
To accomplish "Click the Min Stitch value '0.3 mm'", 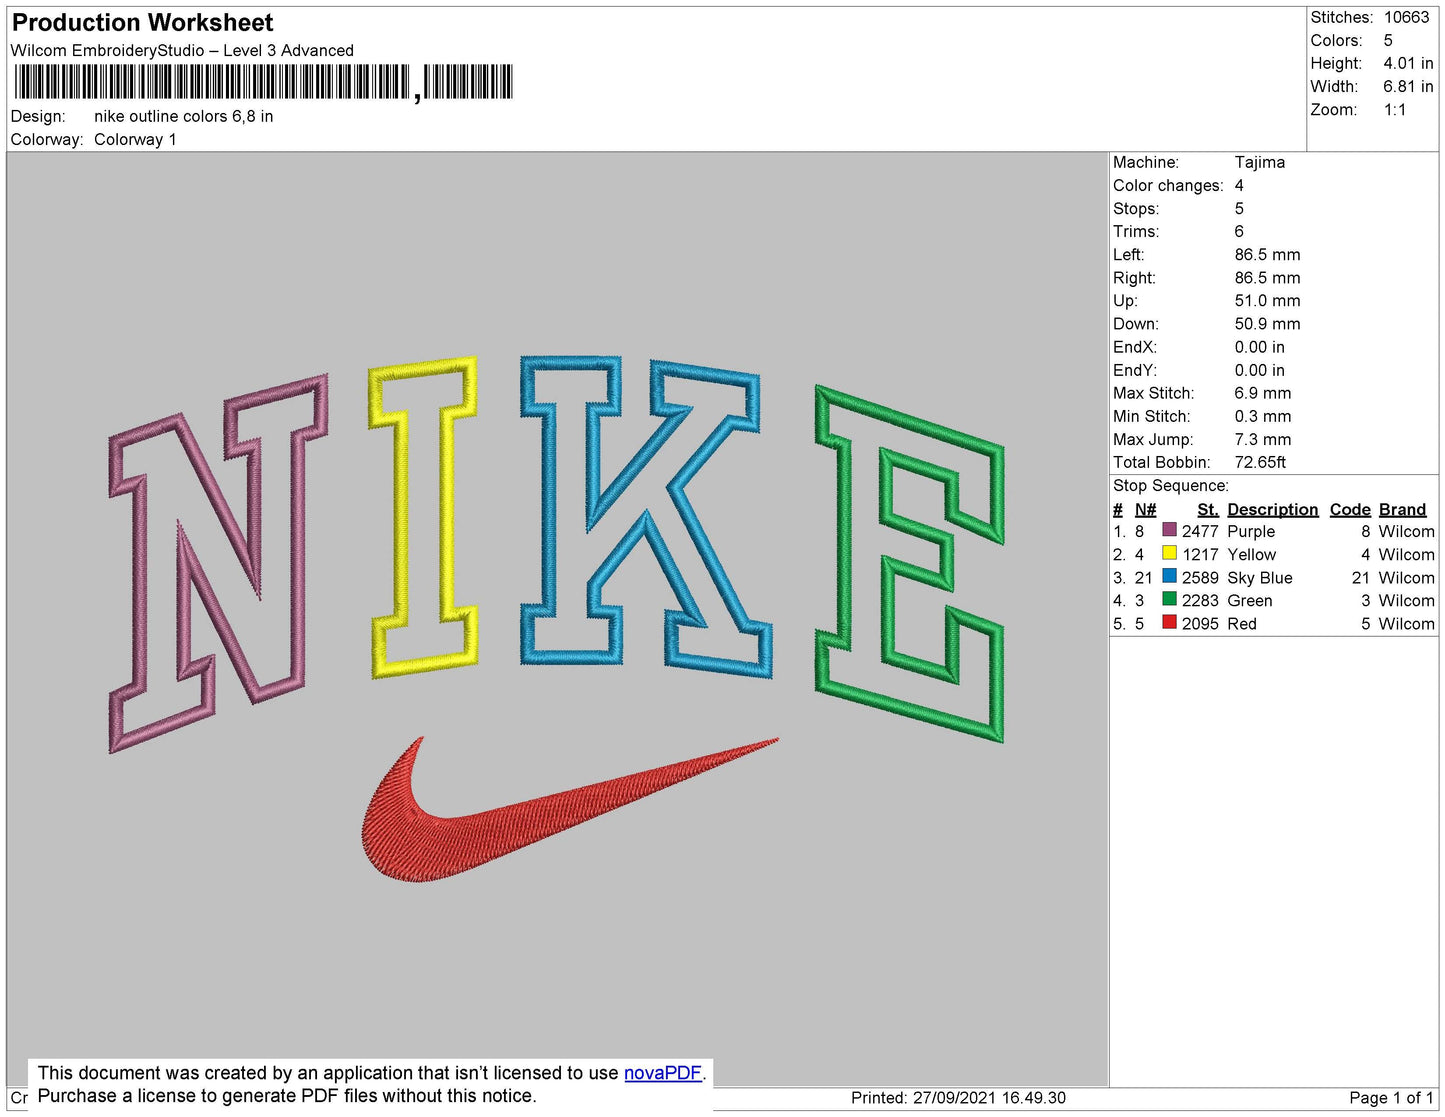I will 1263,416.
